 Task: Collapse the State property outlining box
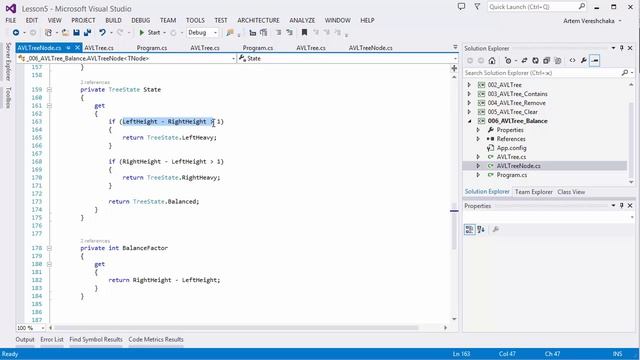[49, 89]
